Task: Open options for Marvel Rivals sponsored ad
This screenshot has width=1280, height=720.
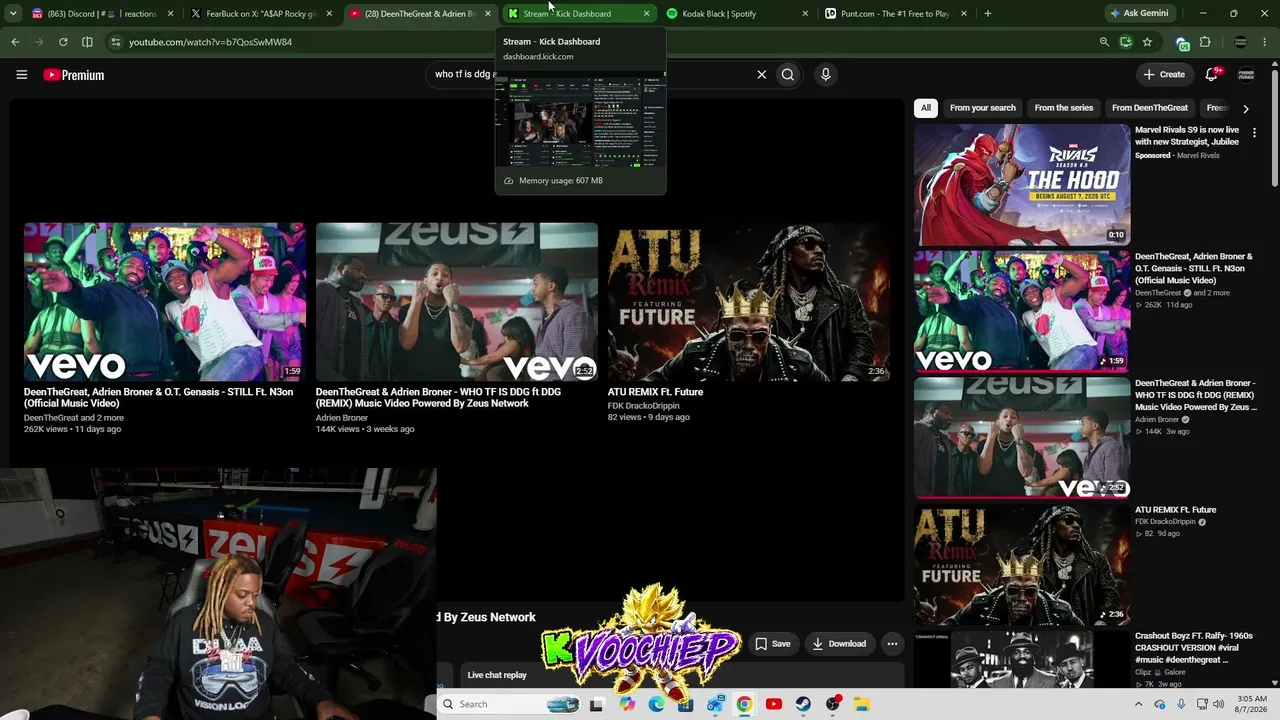Action: pyautogui.click(x=1254, y=132)
